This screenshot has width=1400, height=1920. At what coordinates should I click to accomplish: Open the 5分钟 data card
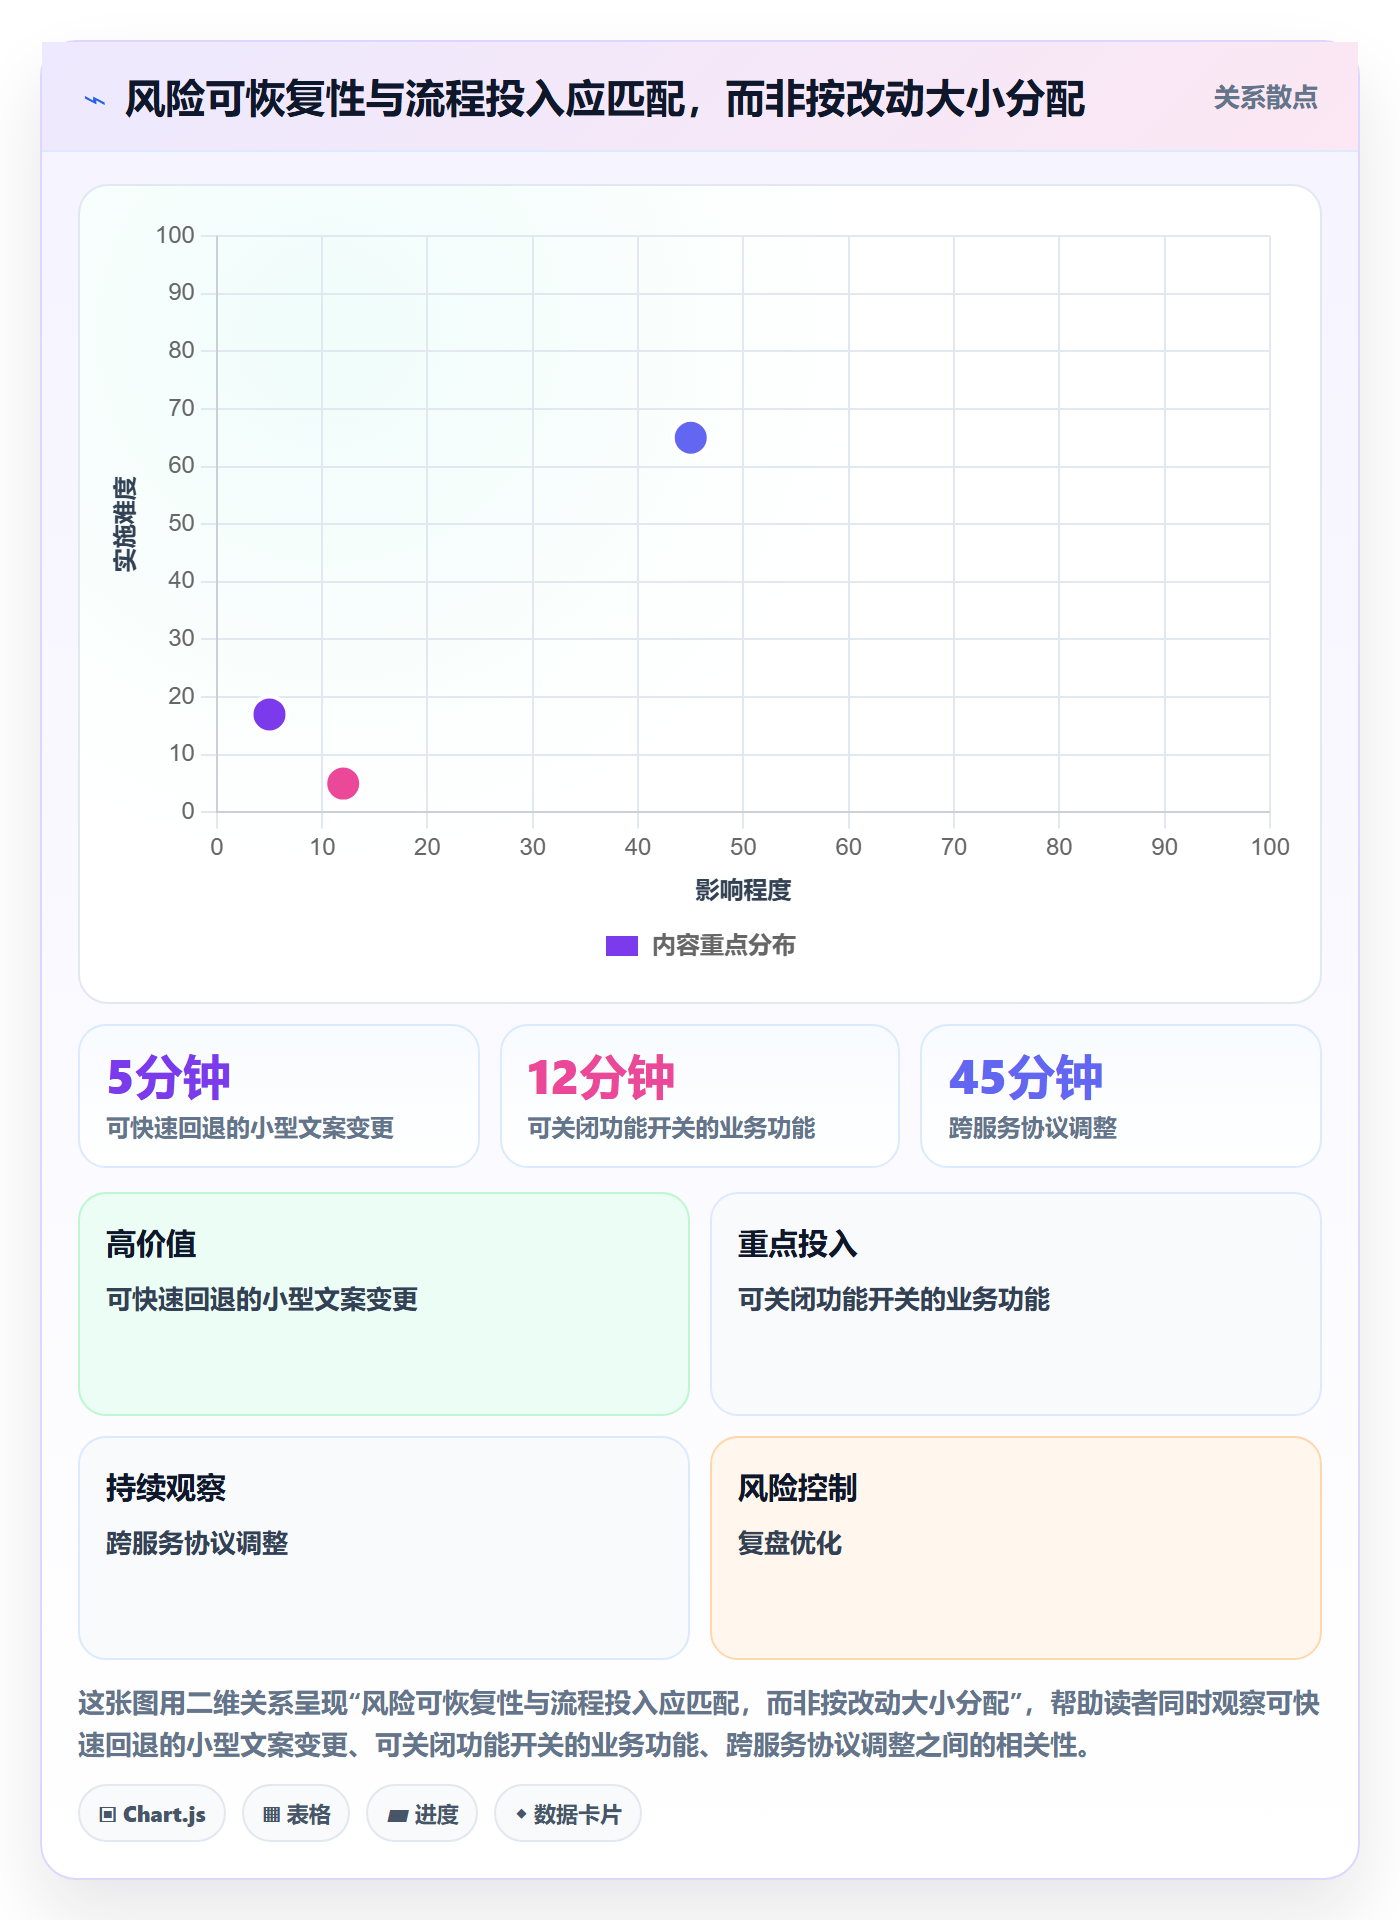[x=279, y=1096]
